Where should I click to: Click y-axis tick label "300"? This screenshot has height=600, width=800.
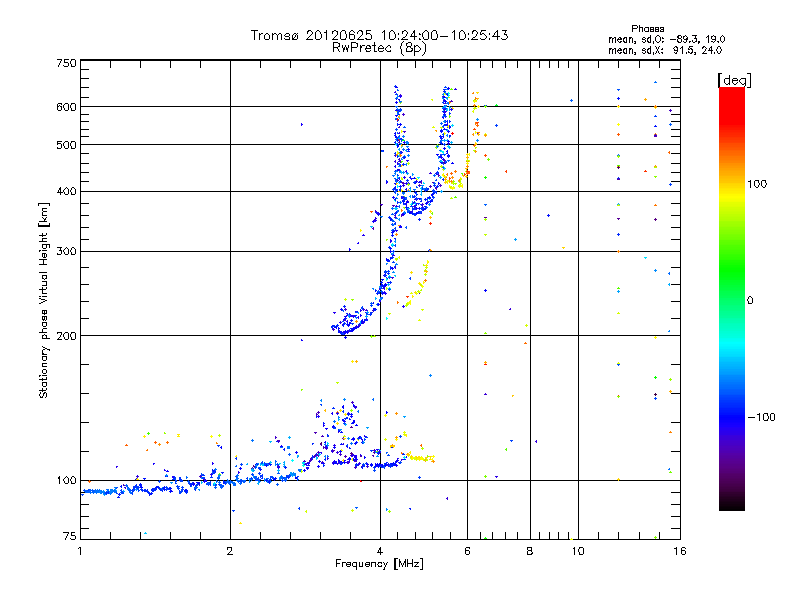(x=66, y=251)
